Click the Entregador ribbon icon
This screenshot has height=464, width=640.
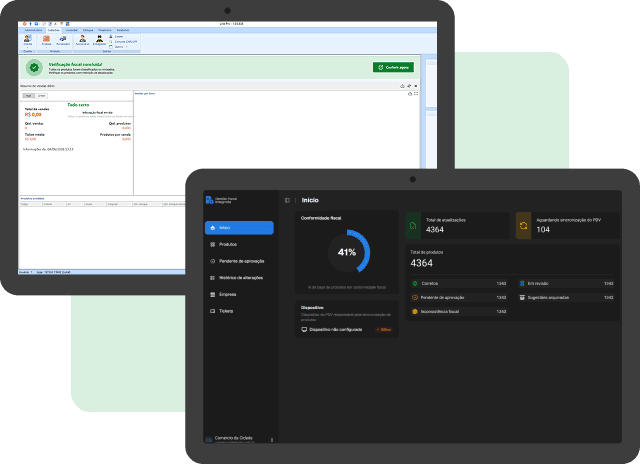(99, 40)
